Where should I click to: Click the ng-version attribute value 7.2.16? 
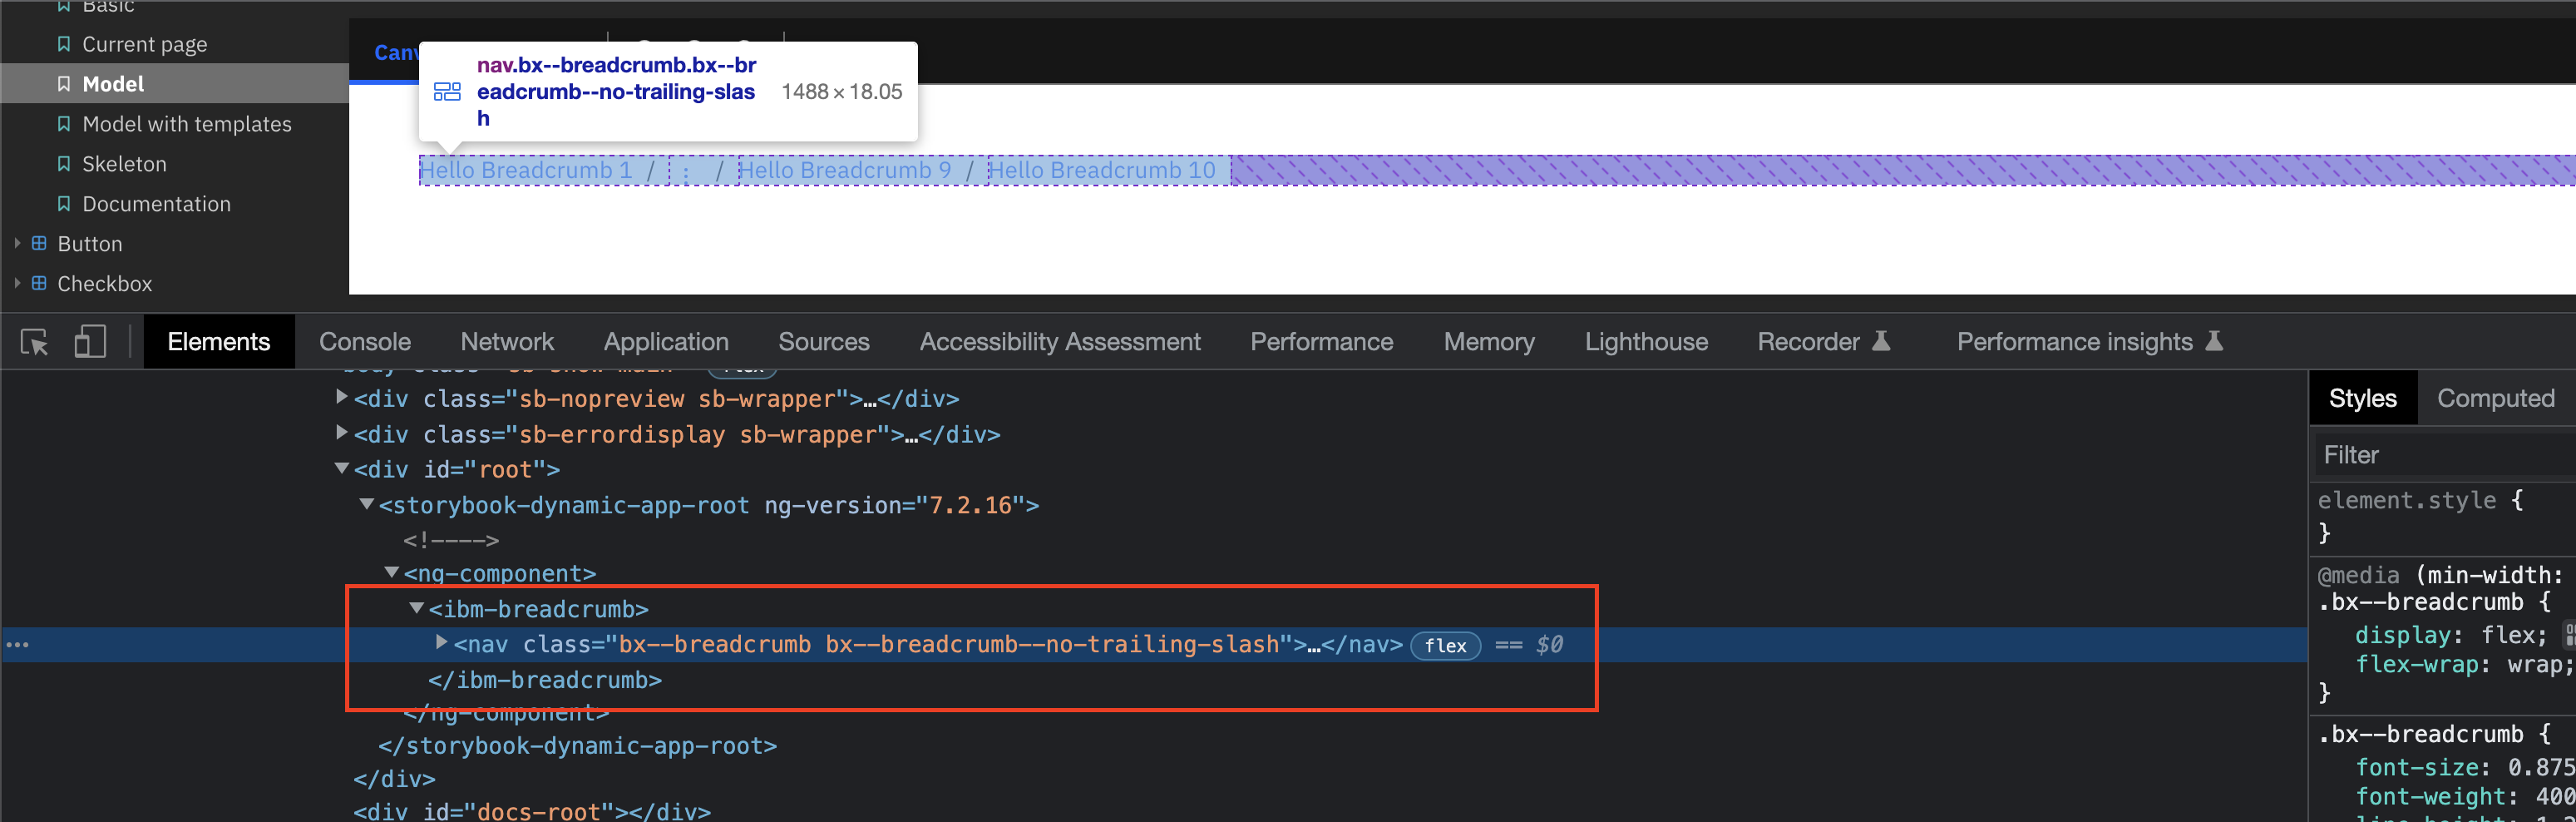click(970, 505)
